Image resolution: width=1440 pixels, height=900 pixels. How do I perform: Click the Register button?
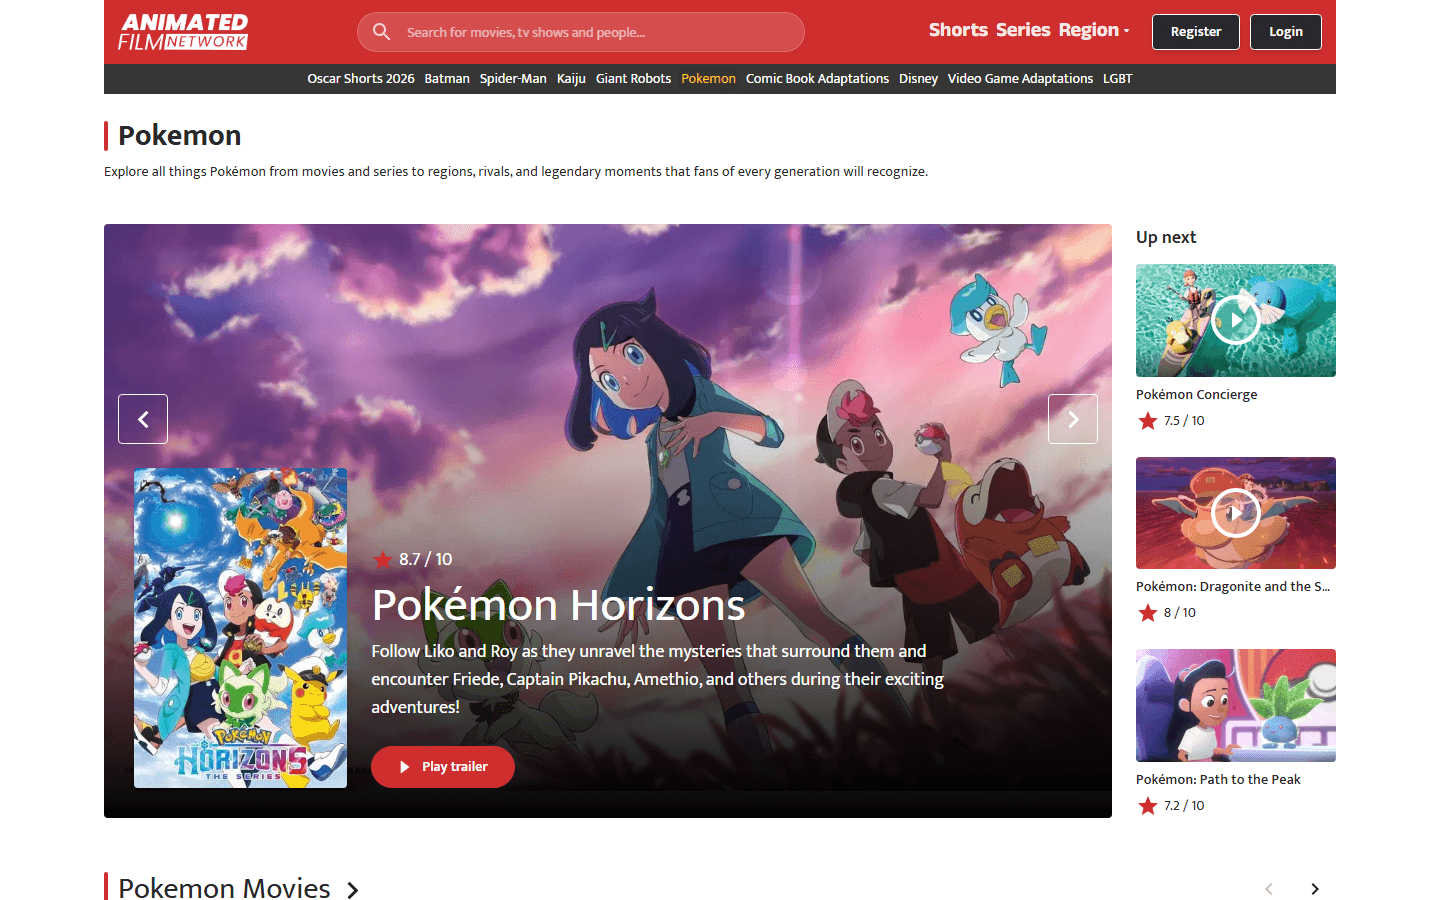[x=1196, y=32]
